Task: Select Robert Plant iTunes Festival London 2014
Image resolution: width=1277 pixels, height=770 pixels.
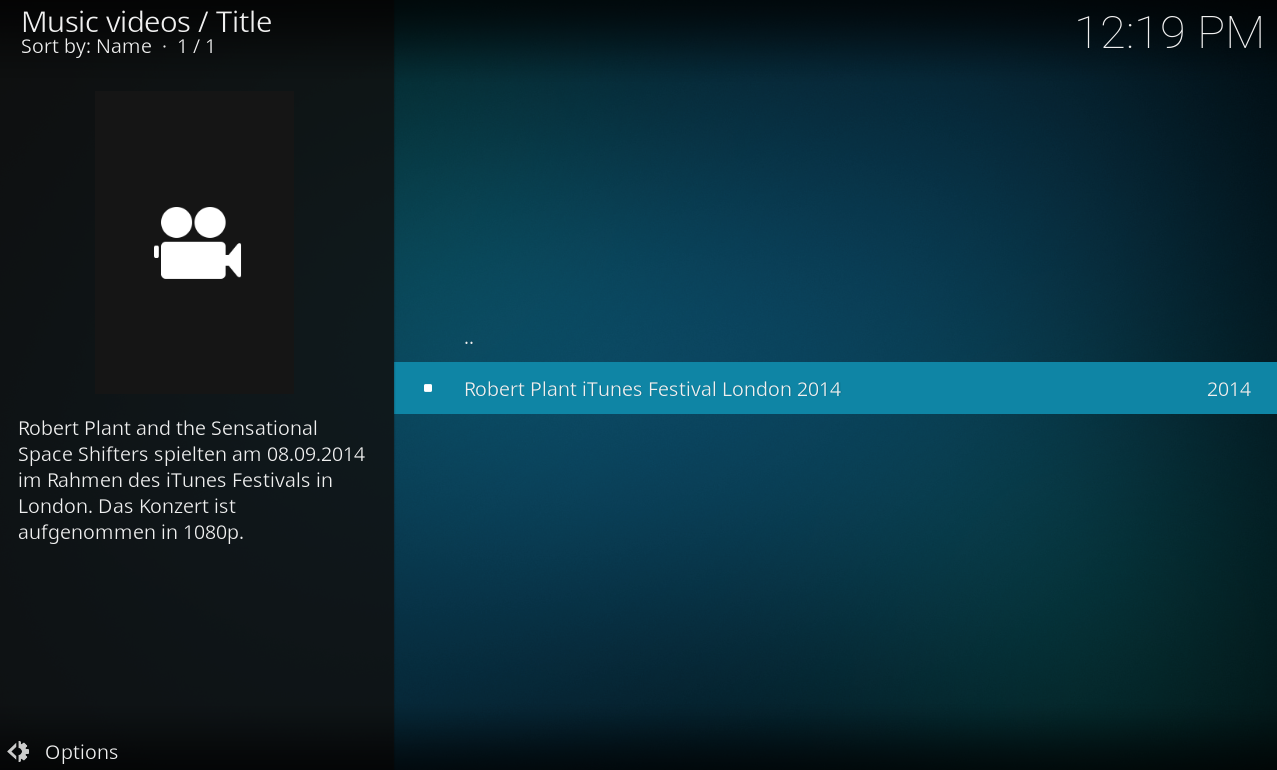Action: [835, 388]
